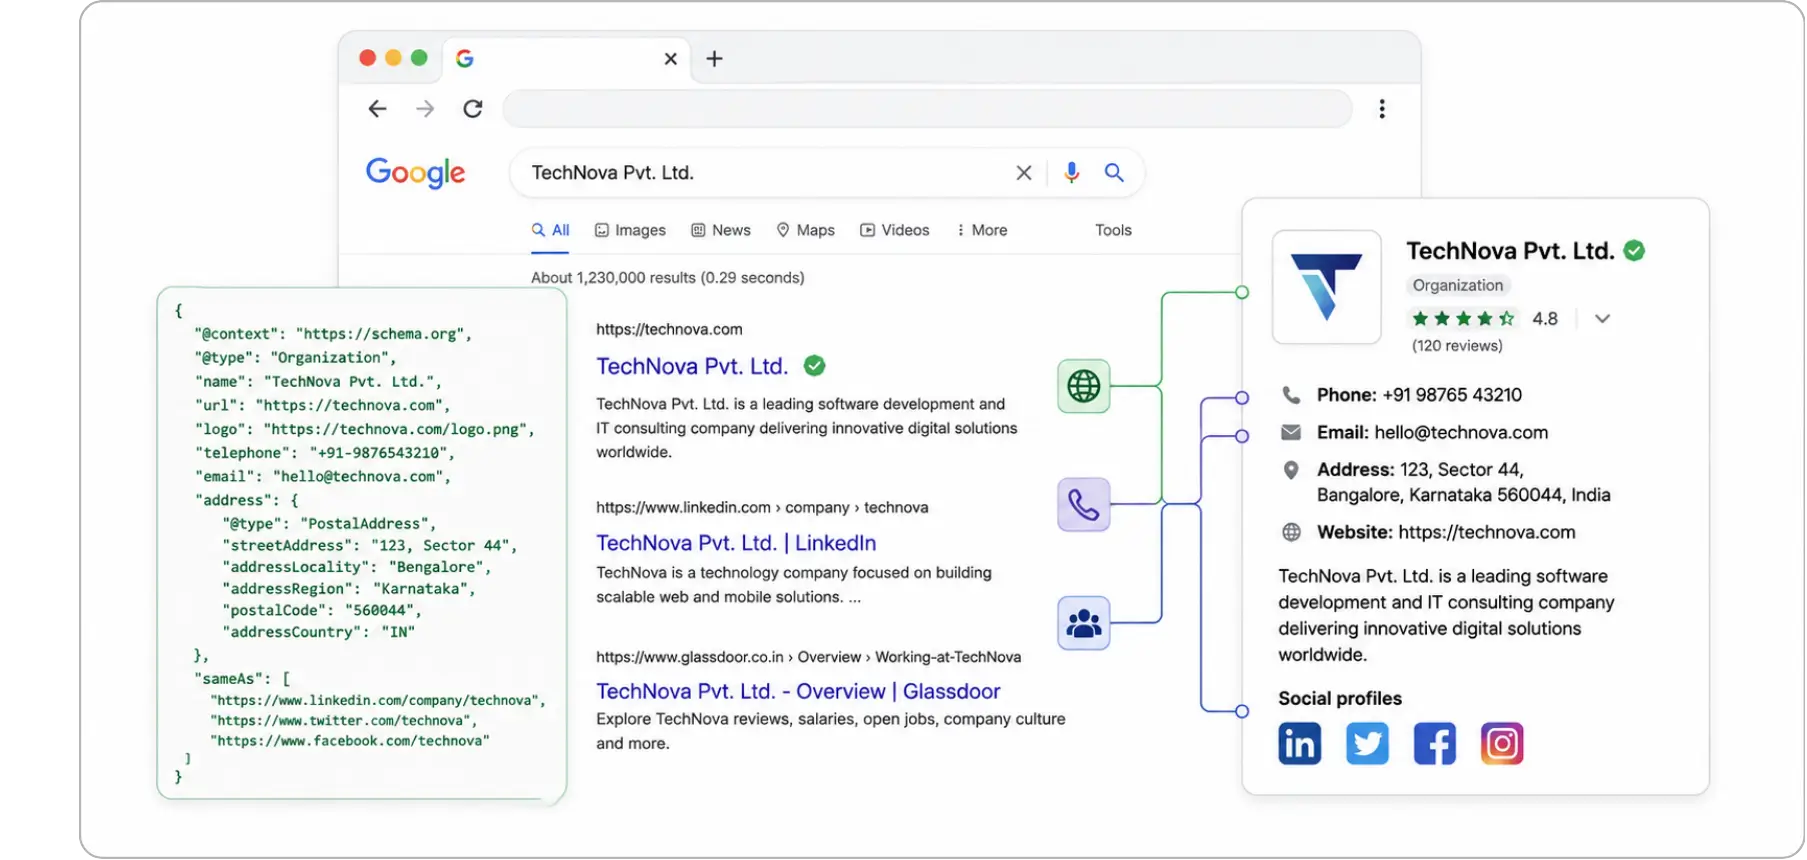Click verified badge beside first search result
Image resolution: width=1807 pixels, height=860 pixels.
point(815,366)
